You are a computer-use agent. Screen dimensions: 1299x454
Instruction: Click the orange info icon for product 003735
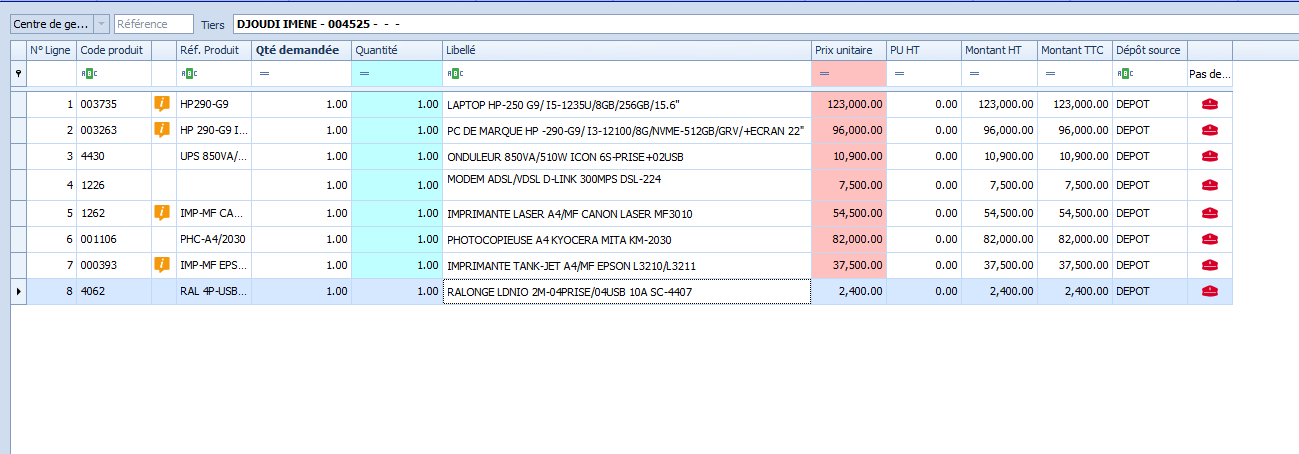pos(161,103)
